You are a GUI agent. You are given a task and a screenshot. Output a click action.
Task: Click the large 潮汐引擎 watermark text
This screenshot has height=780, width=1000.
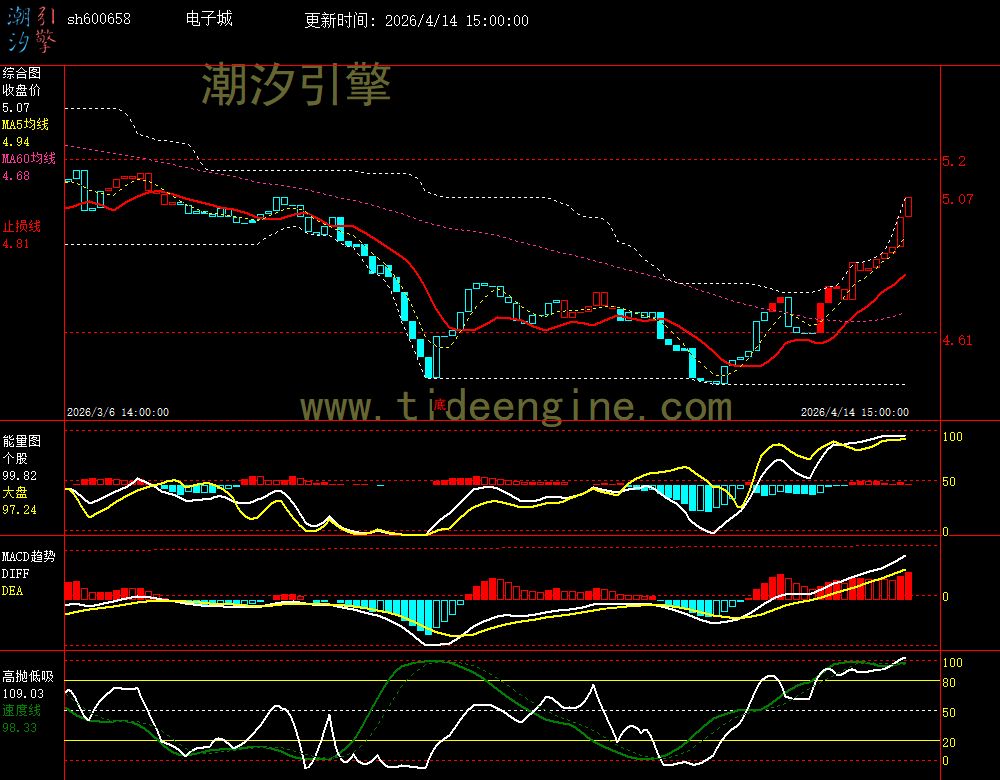(296, 84)
